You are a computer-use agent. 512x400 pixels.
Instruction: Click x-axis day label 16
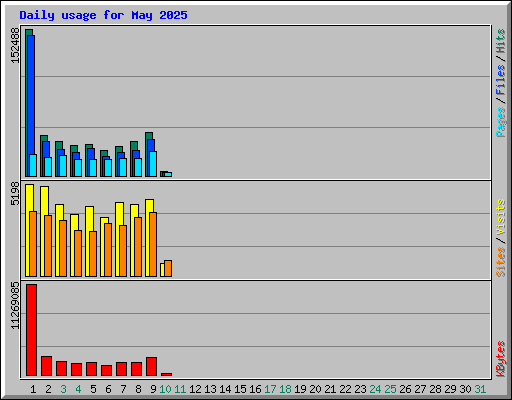coord(255,389)
